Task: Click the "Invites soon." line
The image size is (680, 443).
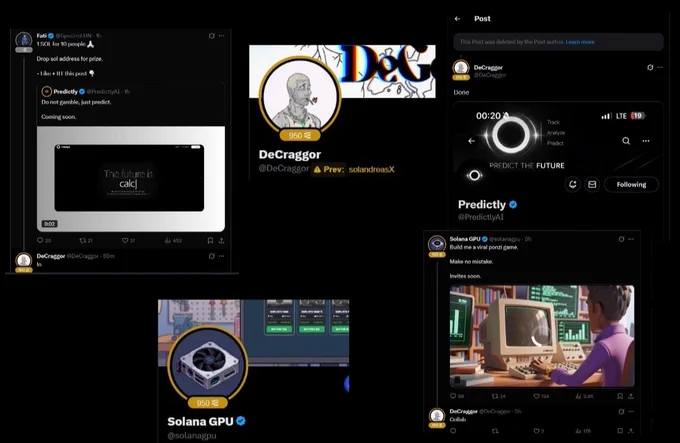Action: [x=465, y=276]
